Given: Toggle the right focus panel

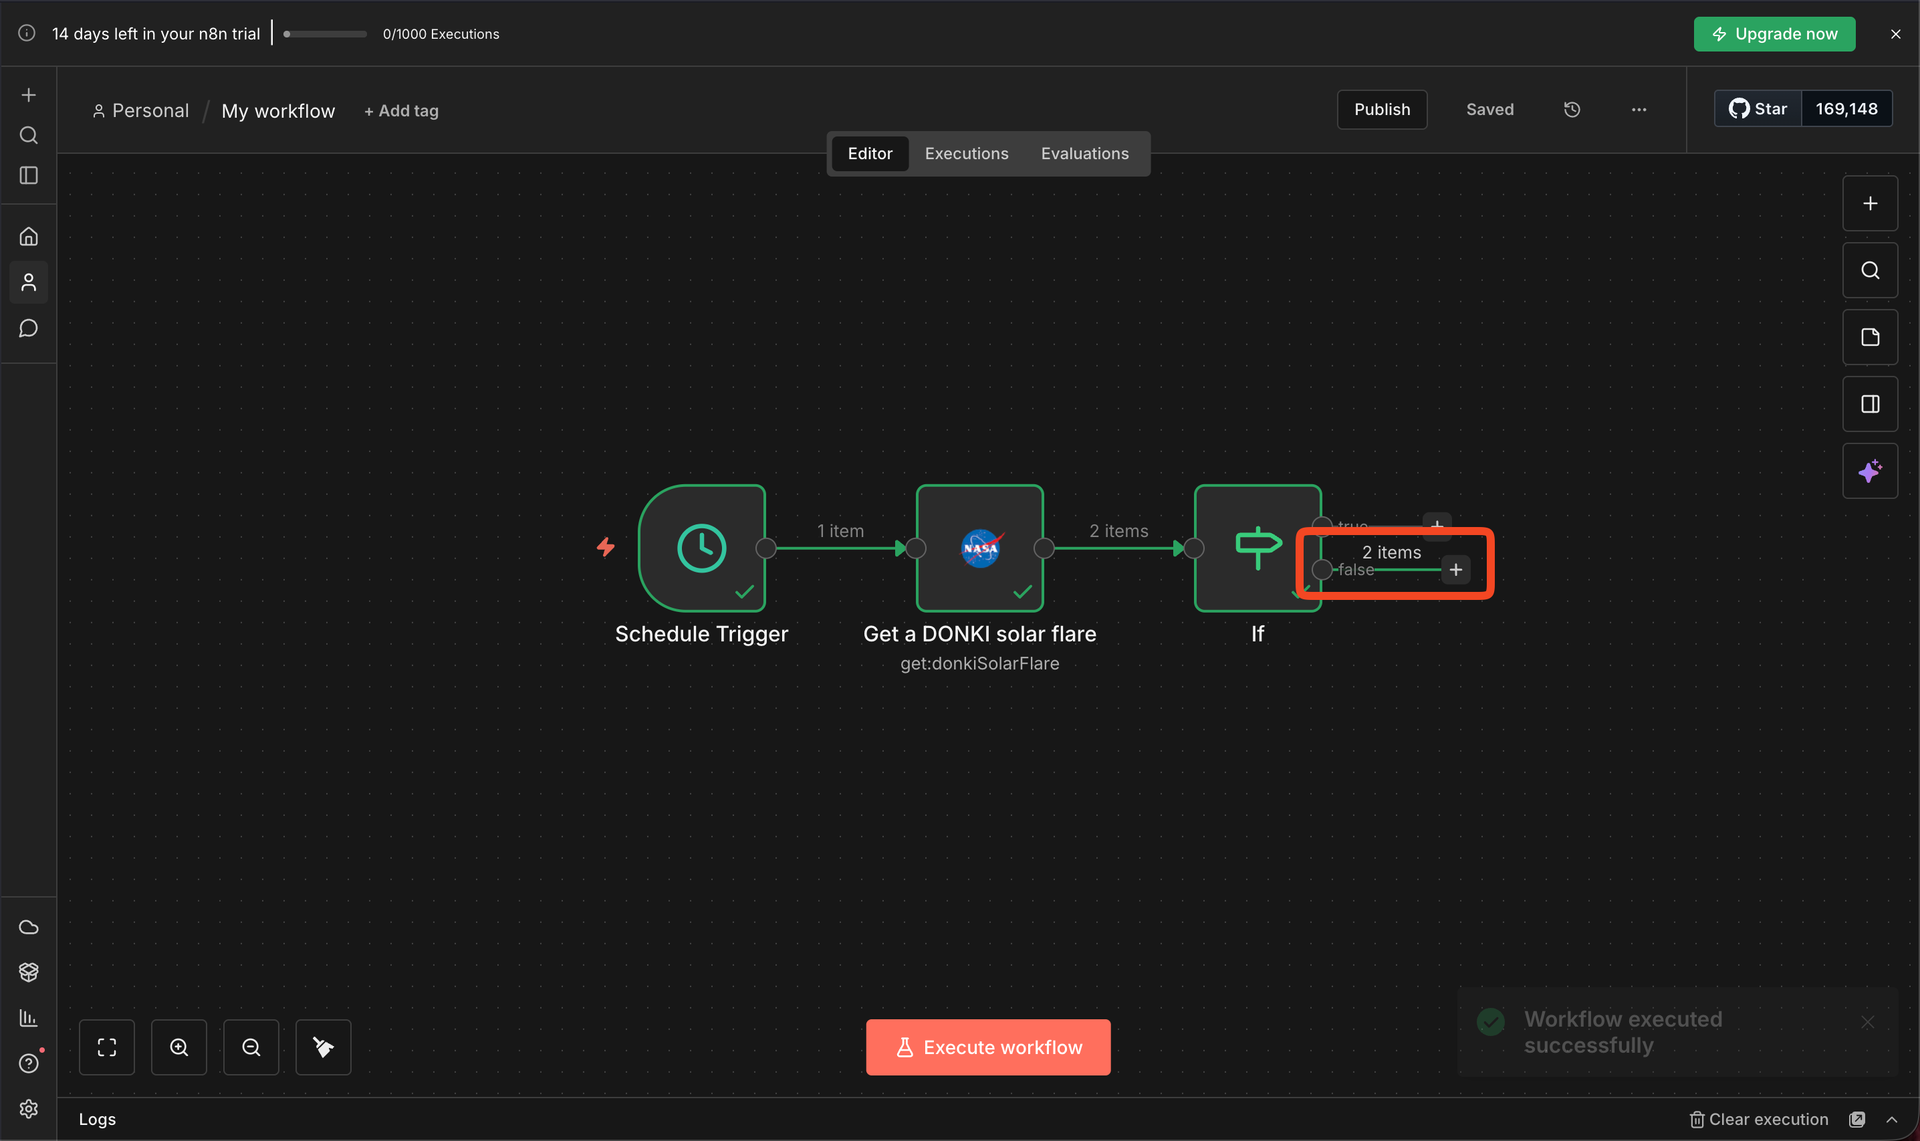Looking at the screenshot, I should coord(1869,404).
